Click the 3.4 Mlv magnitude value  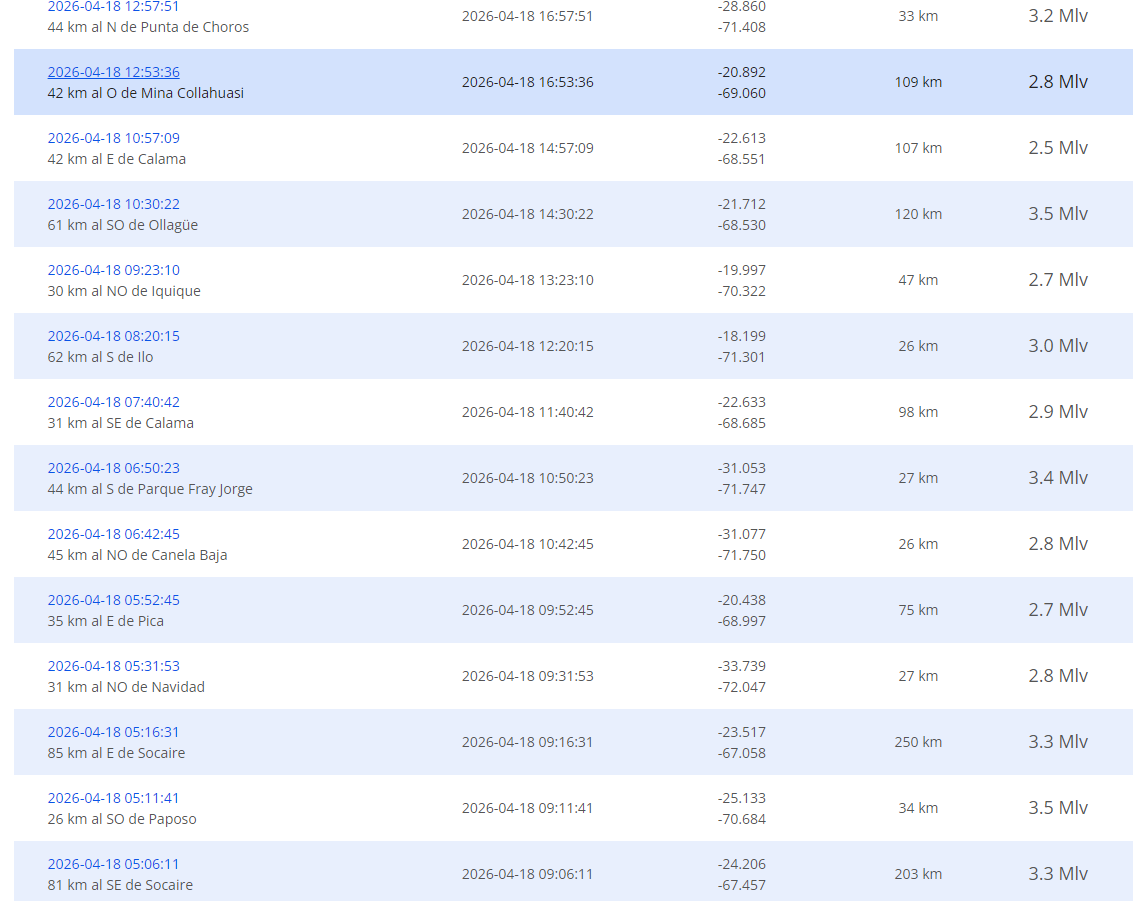tap(1058, 478)
